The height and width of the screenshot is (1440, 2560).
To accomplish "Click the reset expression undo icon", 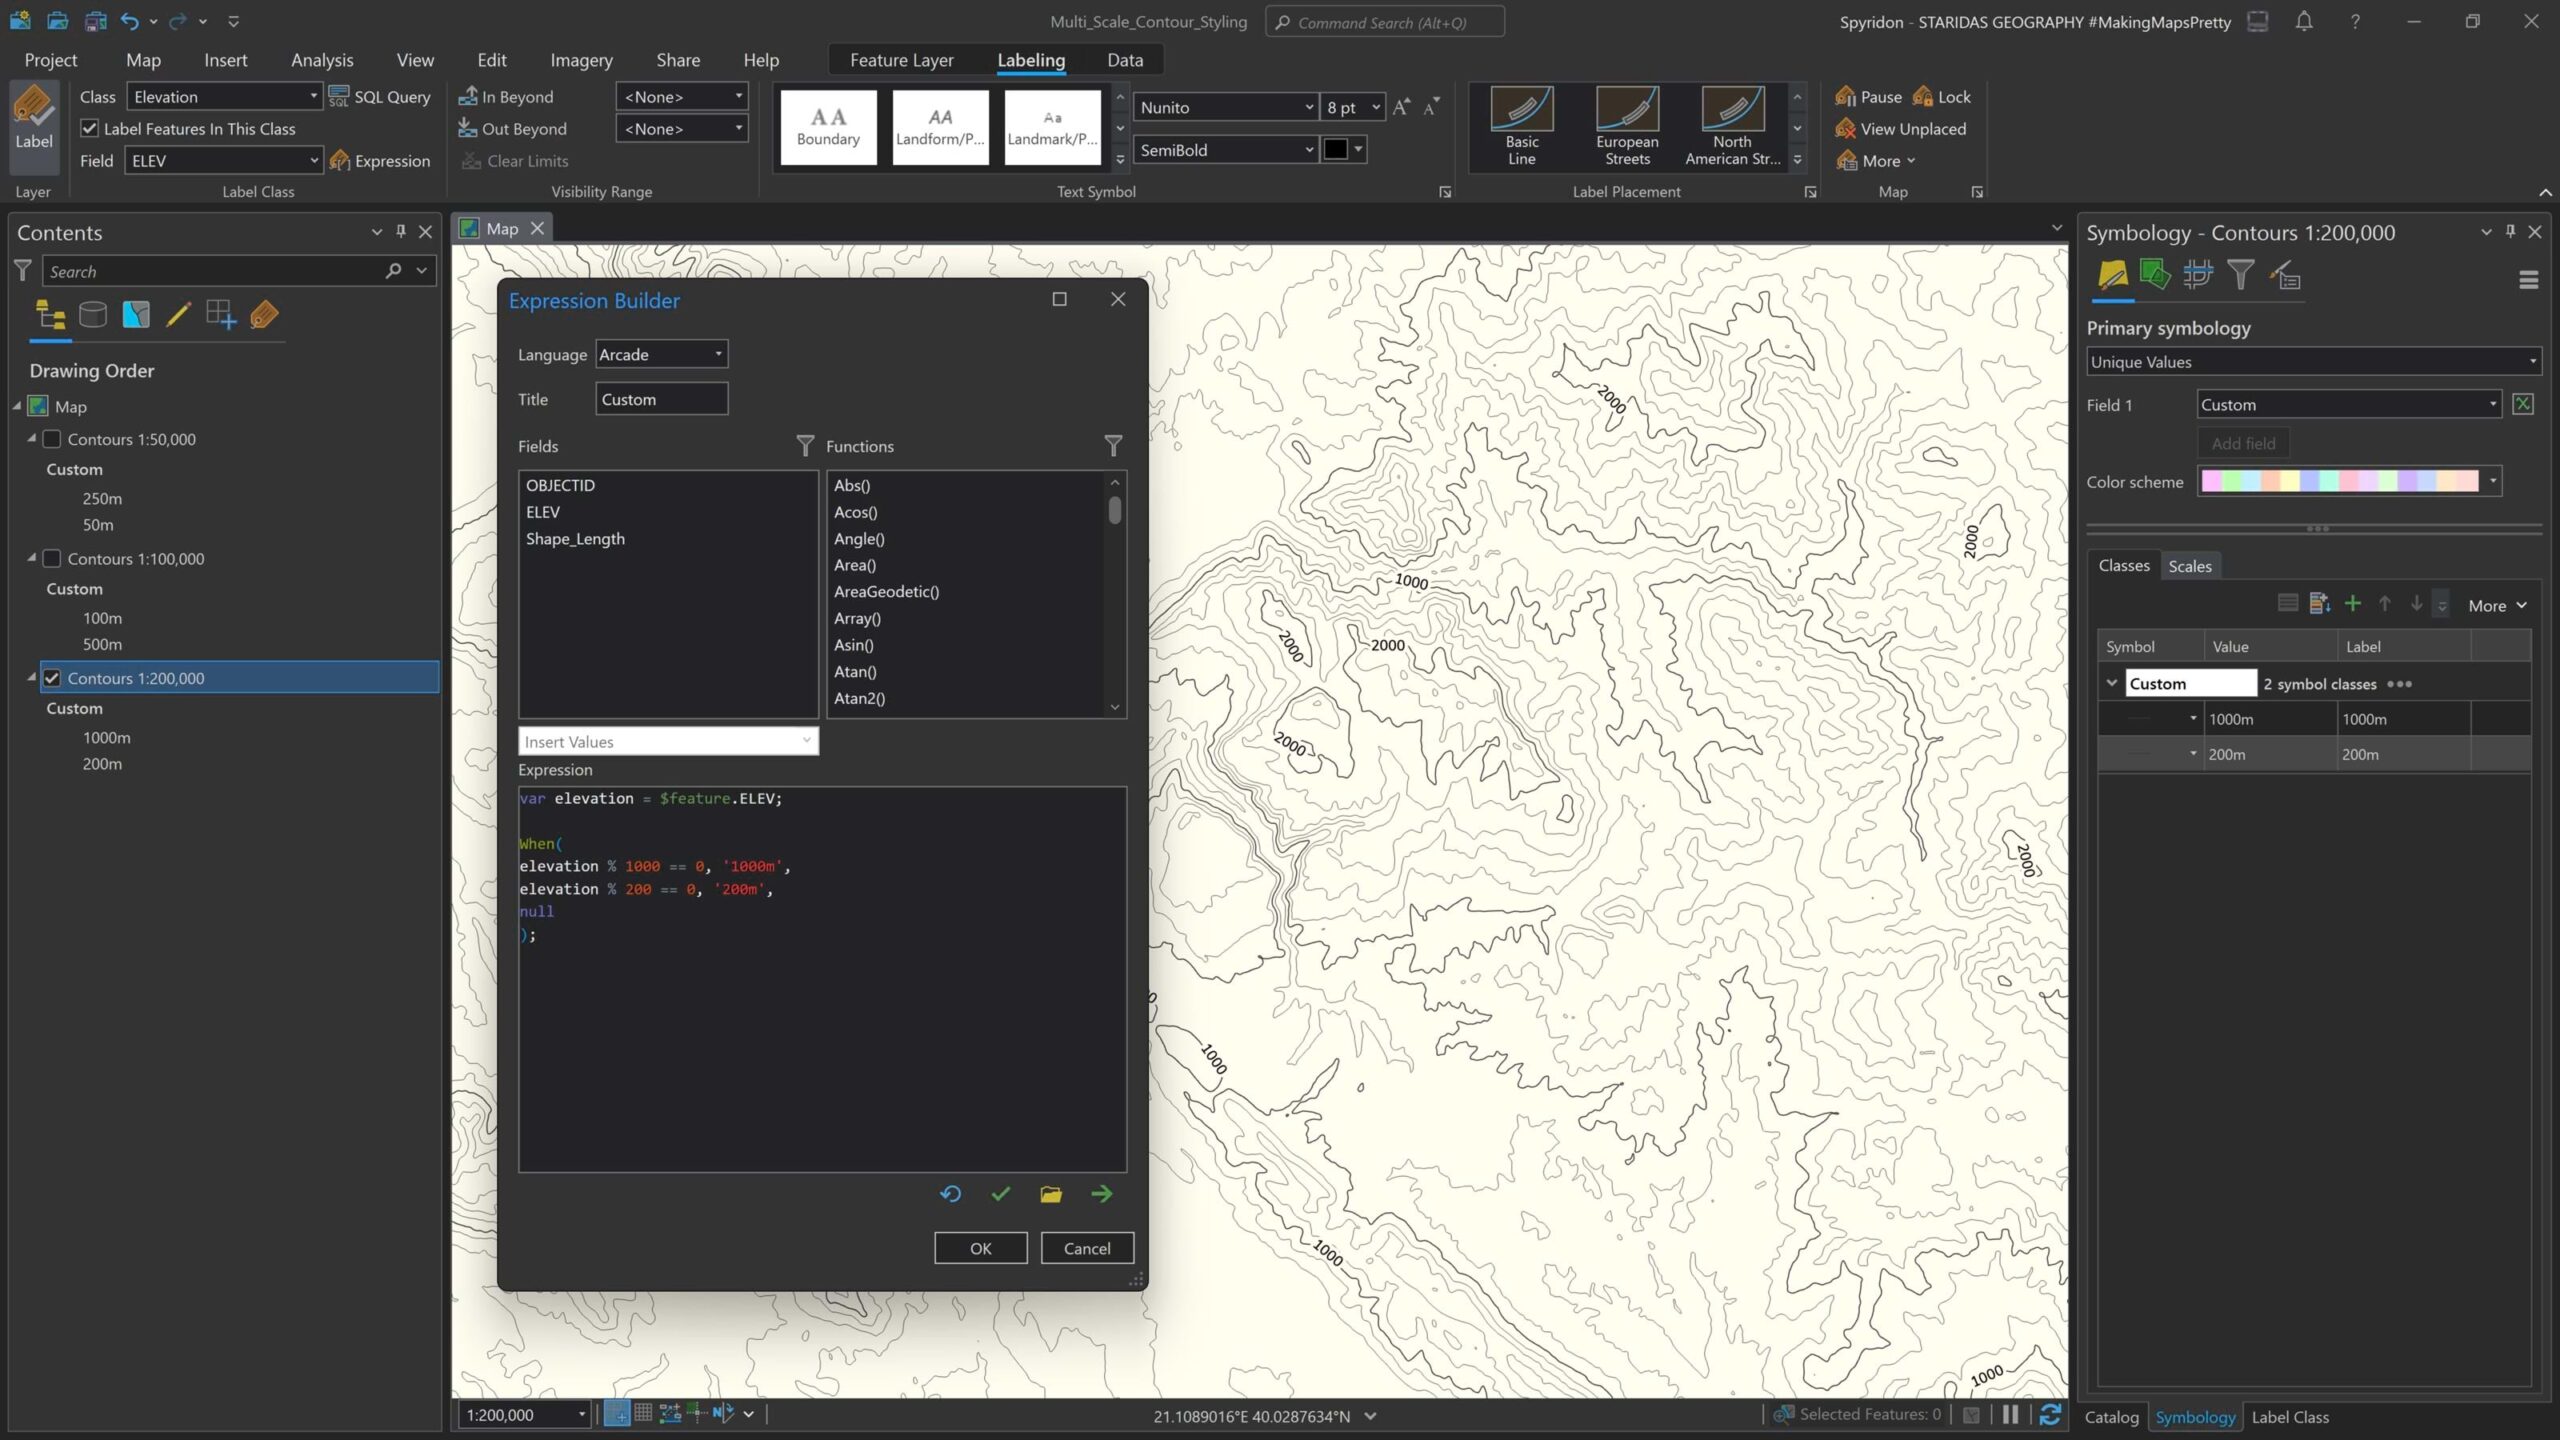I will (x=950, y=1194).
